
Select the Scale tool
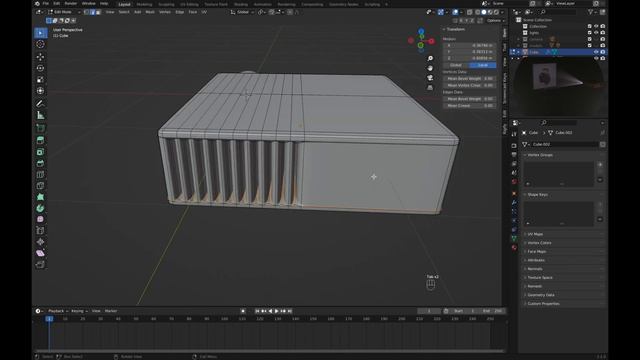tap(40, 80)
